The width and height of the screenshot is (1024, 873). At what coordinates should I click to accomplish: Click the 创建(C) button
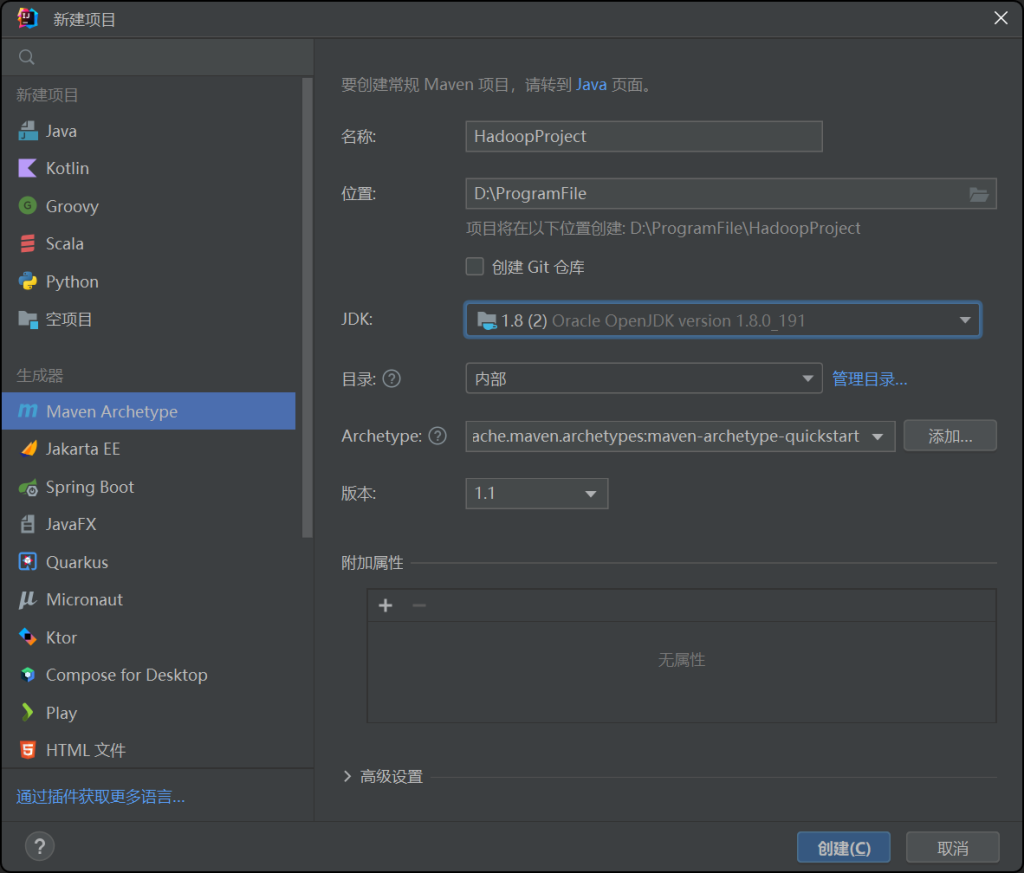click(x=843, y=848)
